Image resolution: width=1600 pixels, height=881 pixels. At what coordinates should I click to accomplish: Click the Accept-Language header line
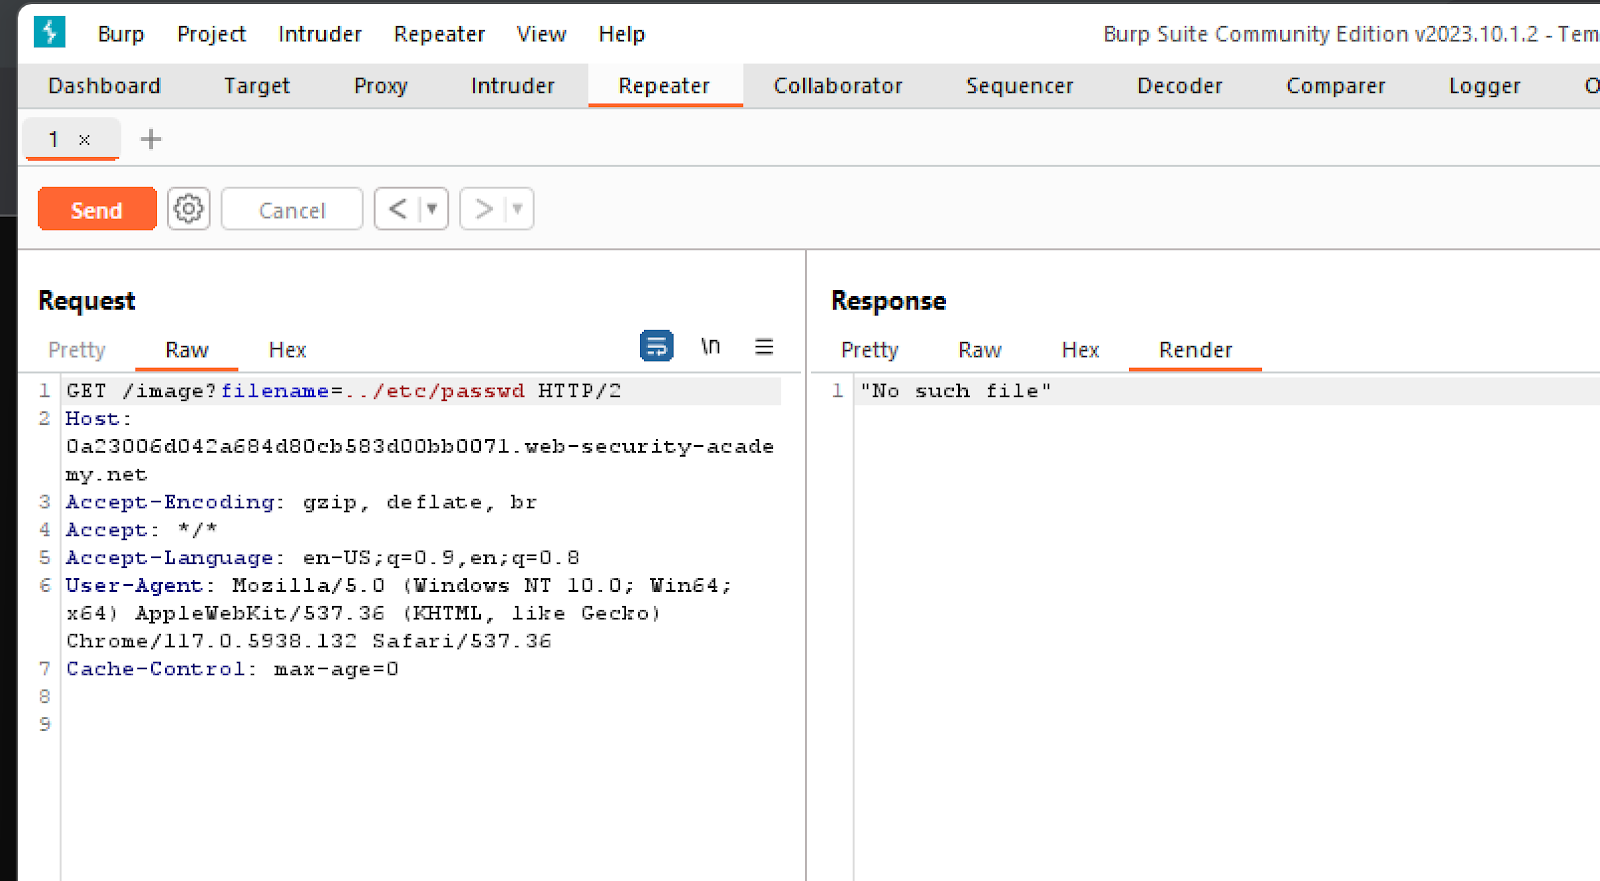323,558
